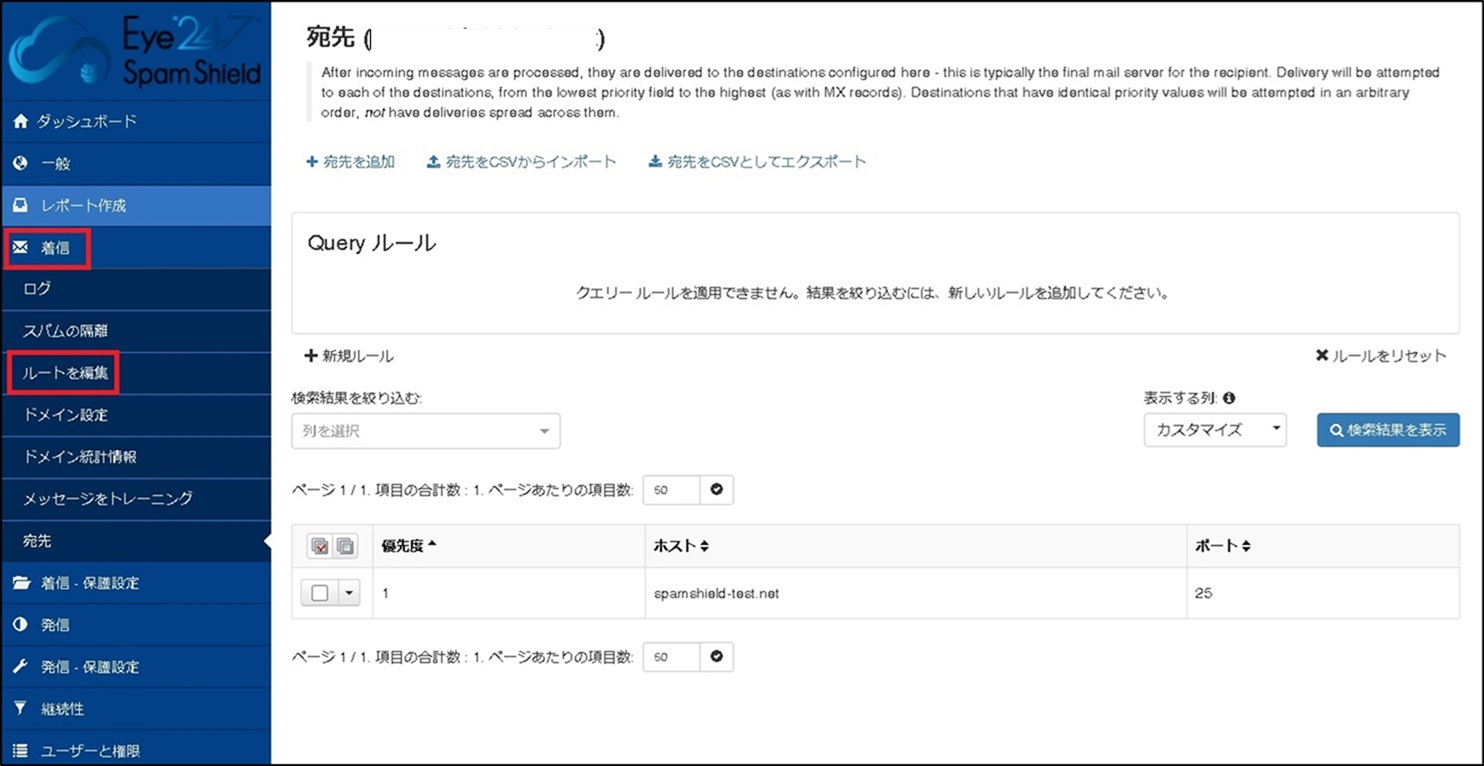
Task: Open the 一般 sidebar section
Action: coord(135,163)
